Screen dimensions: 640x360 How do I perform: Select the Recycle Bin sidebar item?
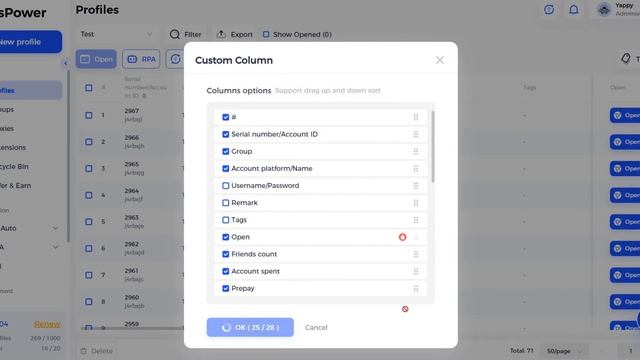pyautogui.click(x=15, y=167)
